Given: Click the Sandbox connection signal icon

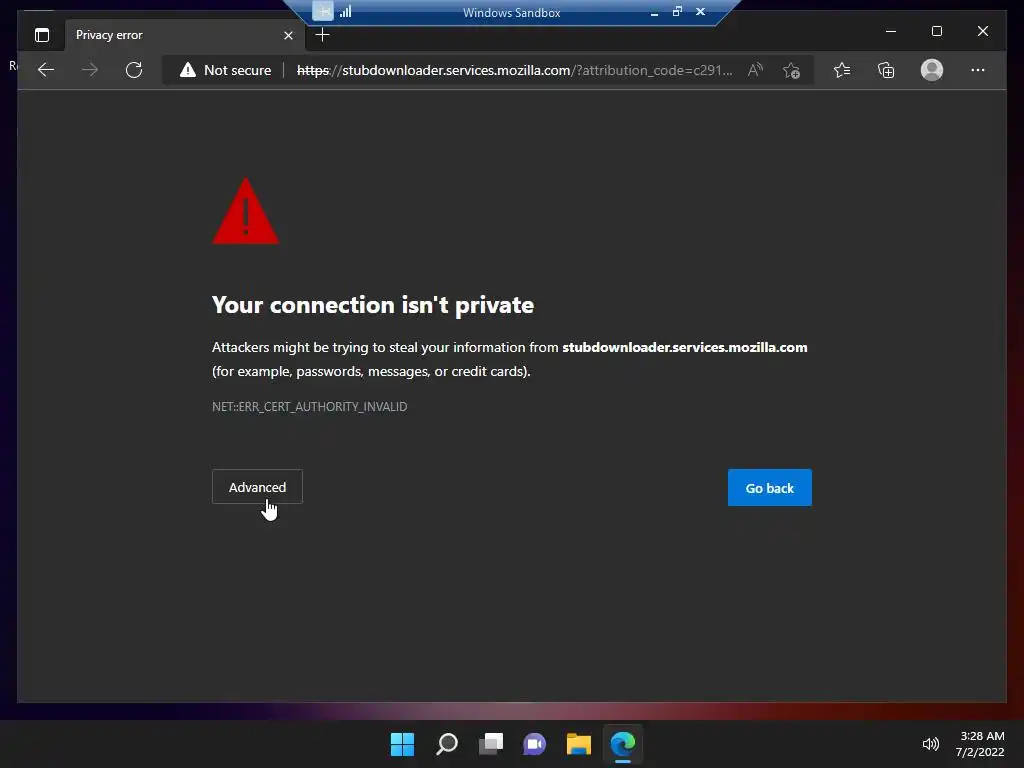Looking at the screenshot, I should click(345, 11).
